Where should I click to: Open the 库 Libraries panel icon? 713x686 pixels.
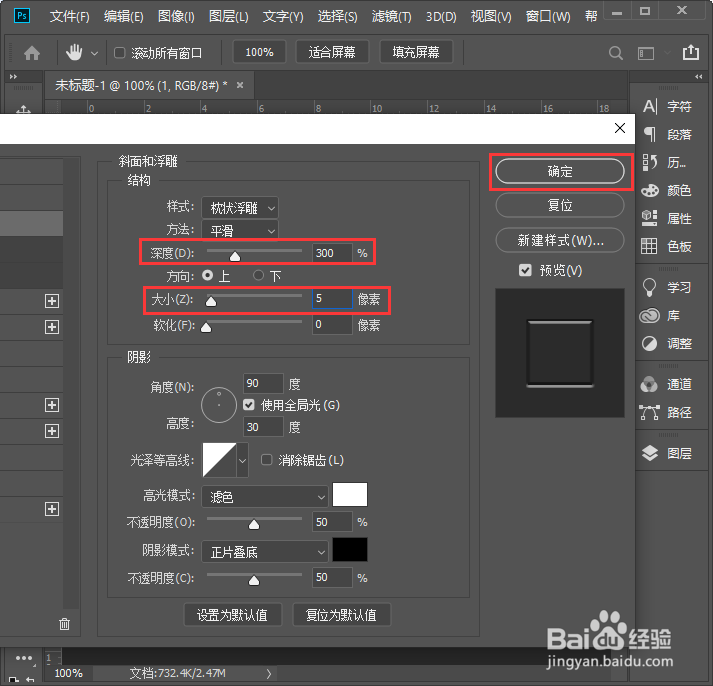click(649, 315)
